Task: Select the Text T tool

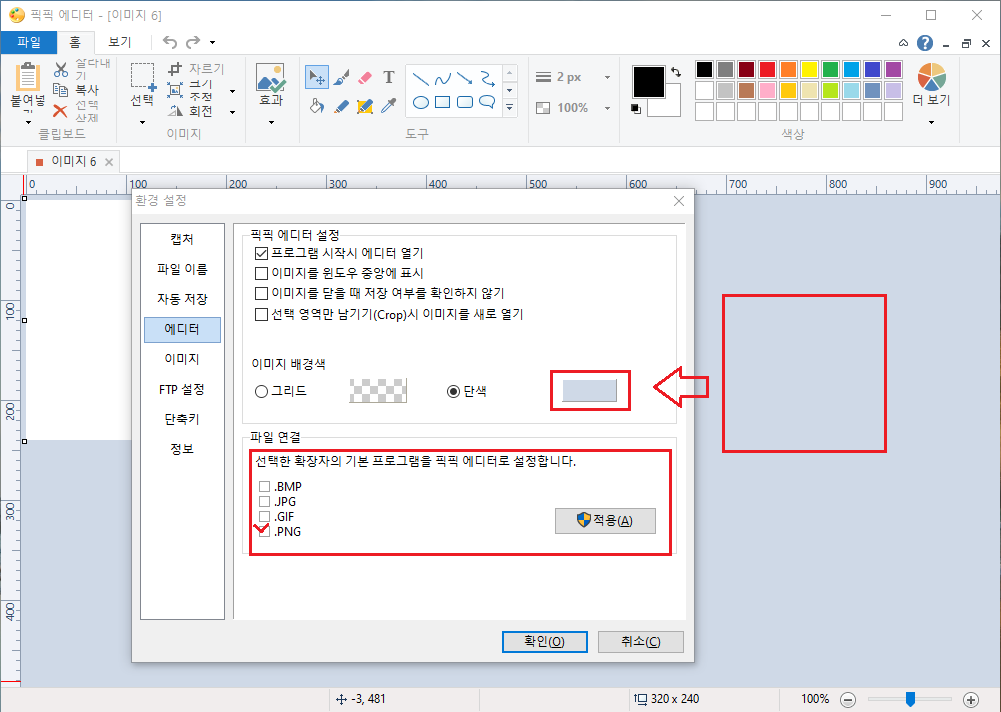Action: click(x=389, y=77)
